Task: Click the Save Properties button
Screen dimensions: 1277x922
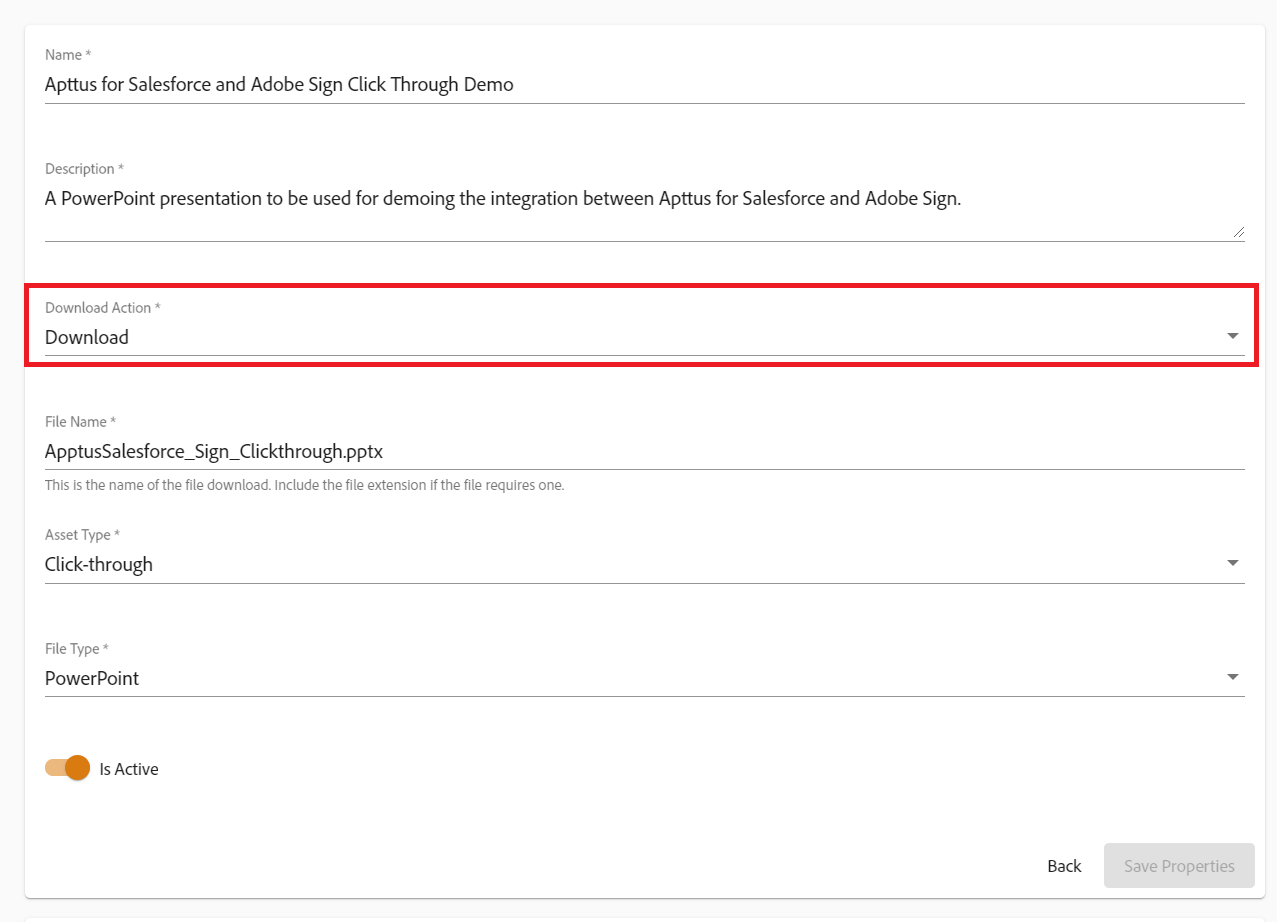Action: [x=1179, y=866]
